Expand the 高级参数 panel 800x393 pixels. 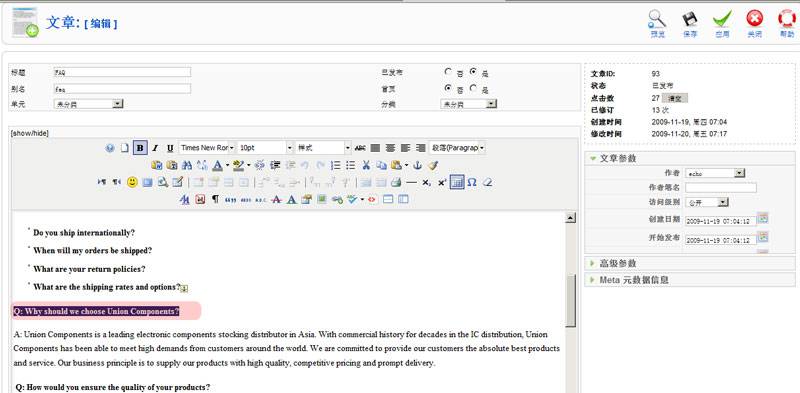tap(689, 263)
